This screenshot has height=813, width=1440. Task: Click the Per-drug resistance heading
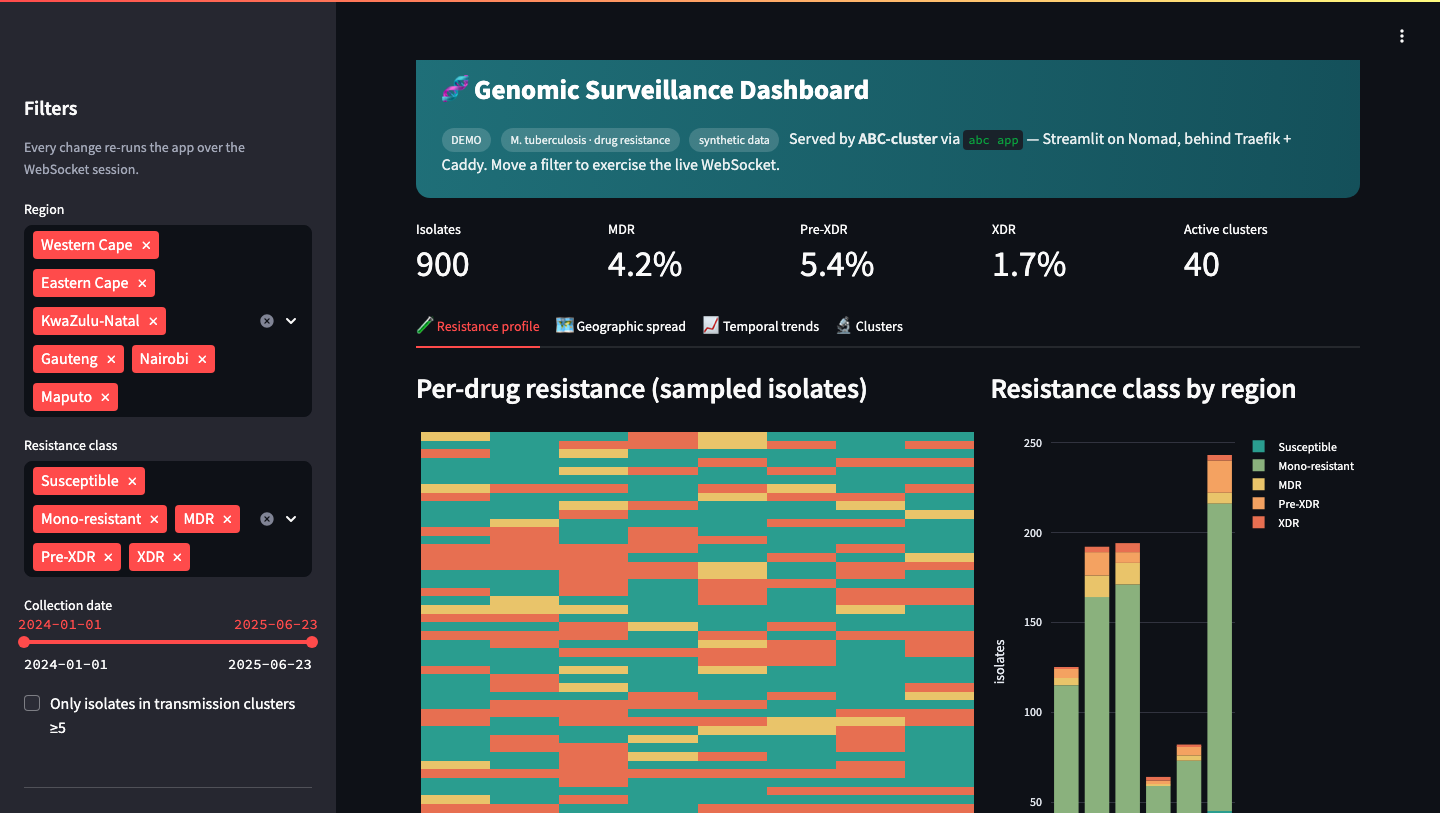coord(642,389)
